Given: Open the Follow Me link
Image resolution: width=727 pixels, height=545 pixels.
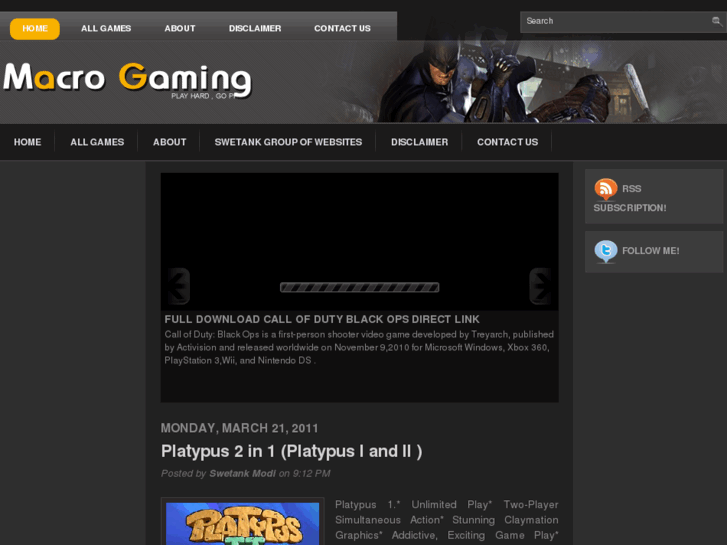Looking at the screenshot, I should 650,251.
